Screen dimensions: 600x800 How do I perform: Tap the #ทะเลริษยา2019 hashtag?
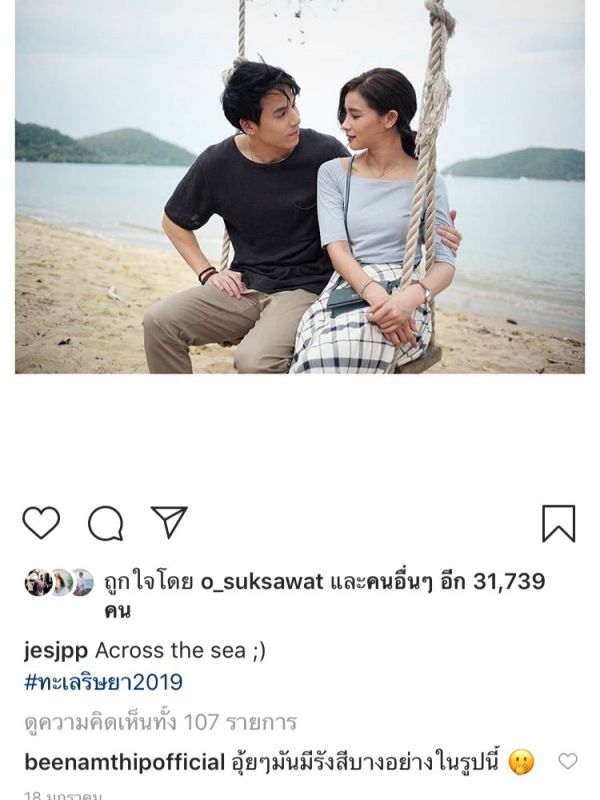pyautogui.click(x=103, y=682)
